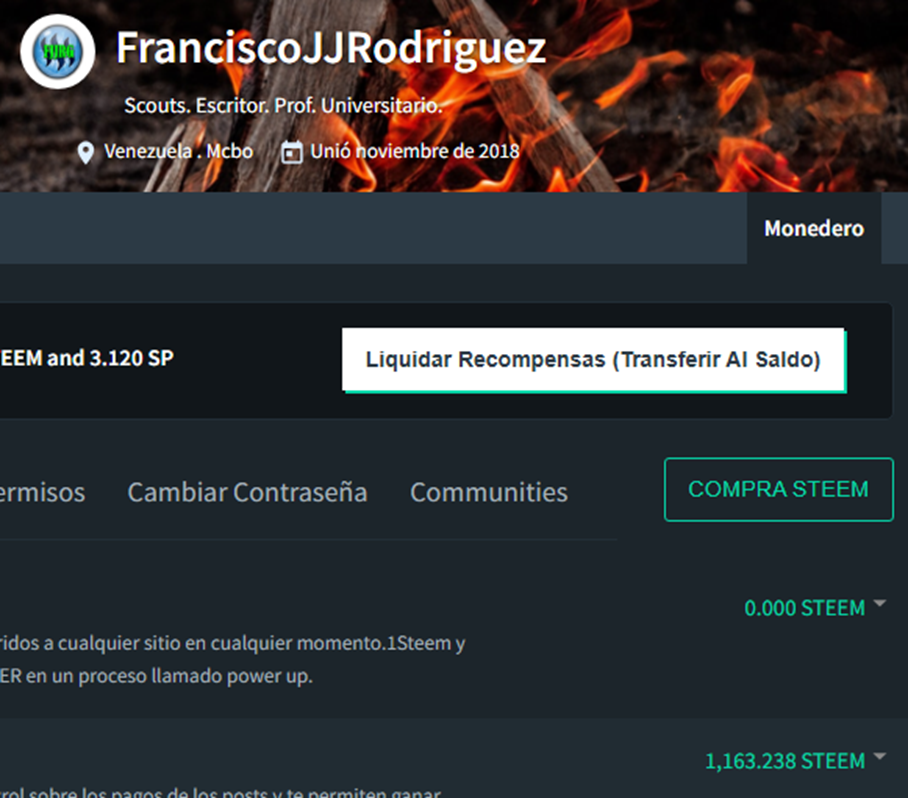This screenshot has width=908, height=798.
Task: Click the location pin icon beside Venezuela
Action: (x=86, y=152)
